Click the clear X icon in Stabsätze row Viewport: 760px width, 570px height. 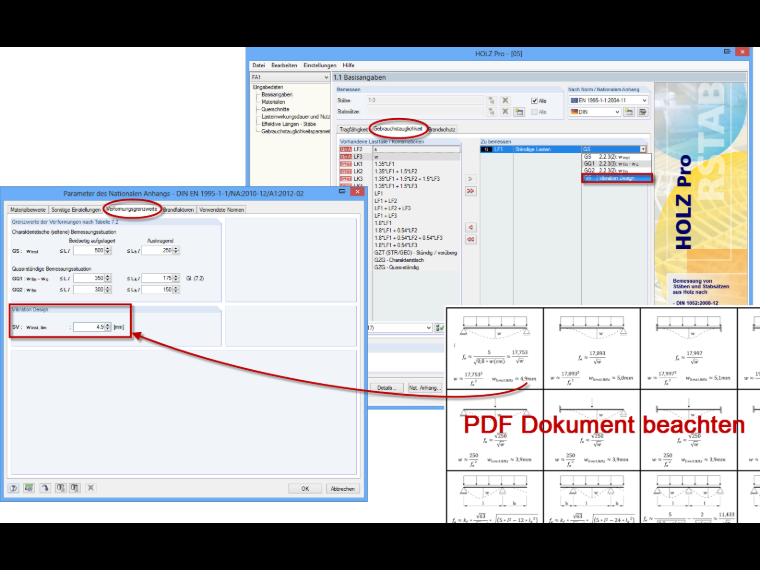[505, 112]
